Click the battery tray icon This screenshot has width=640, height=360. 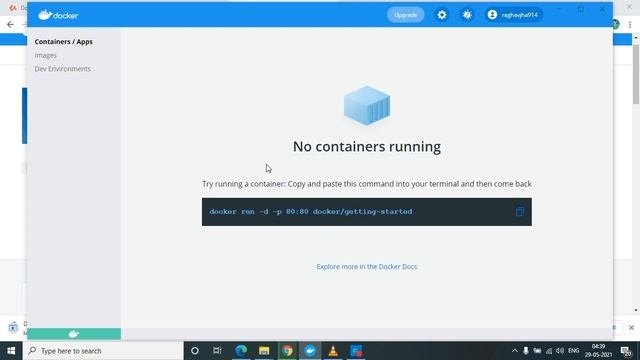pyautogui.click(x=537, y=351)
